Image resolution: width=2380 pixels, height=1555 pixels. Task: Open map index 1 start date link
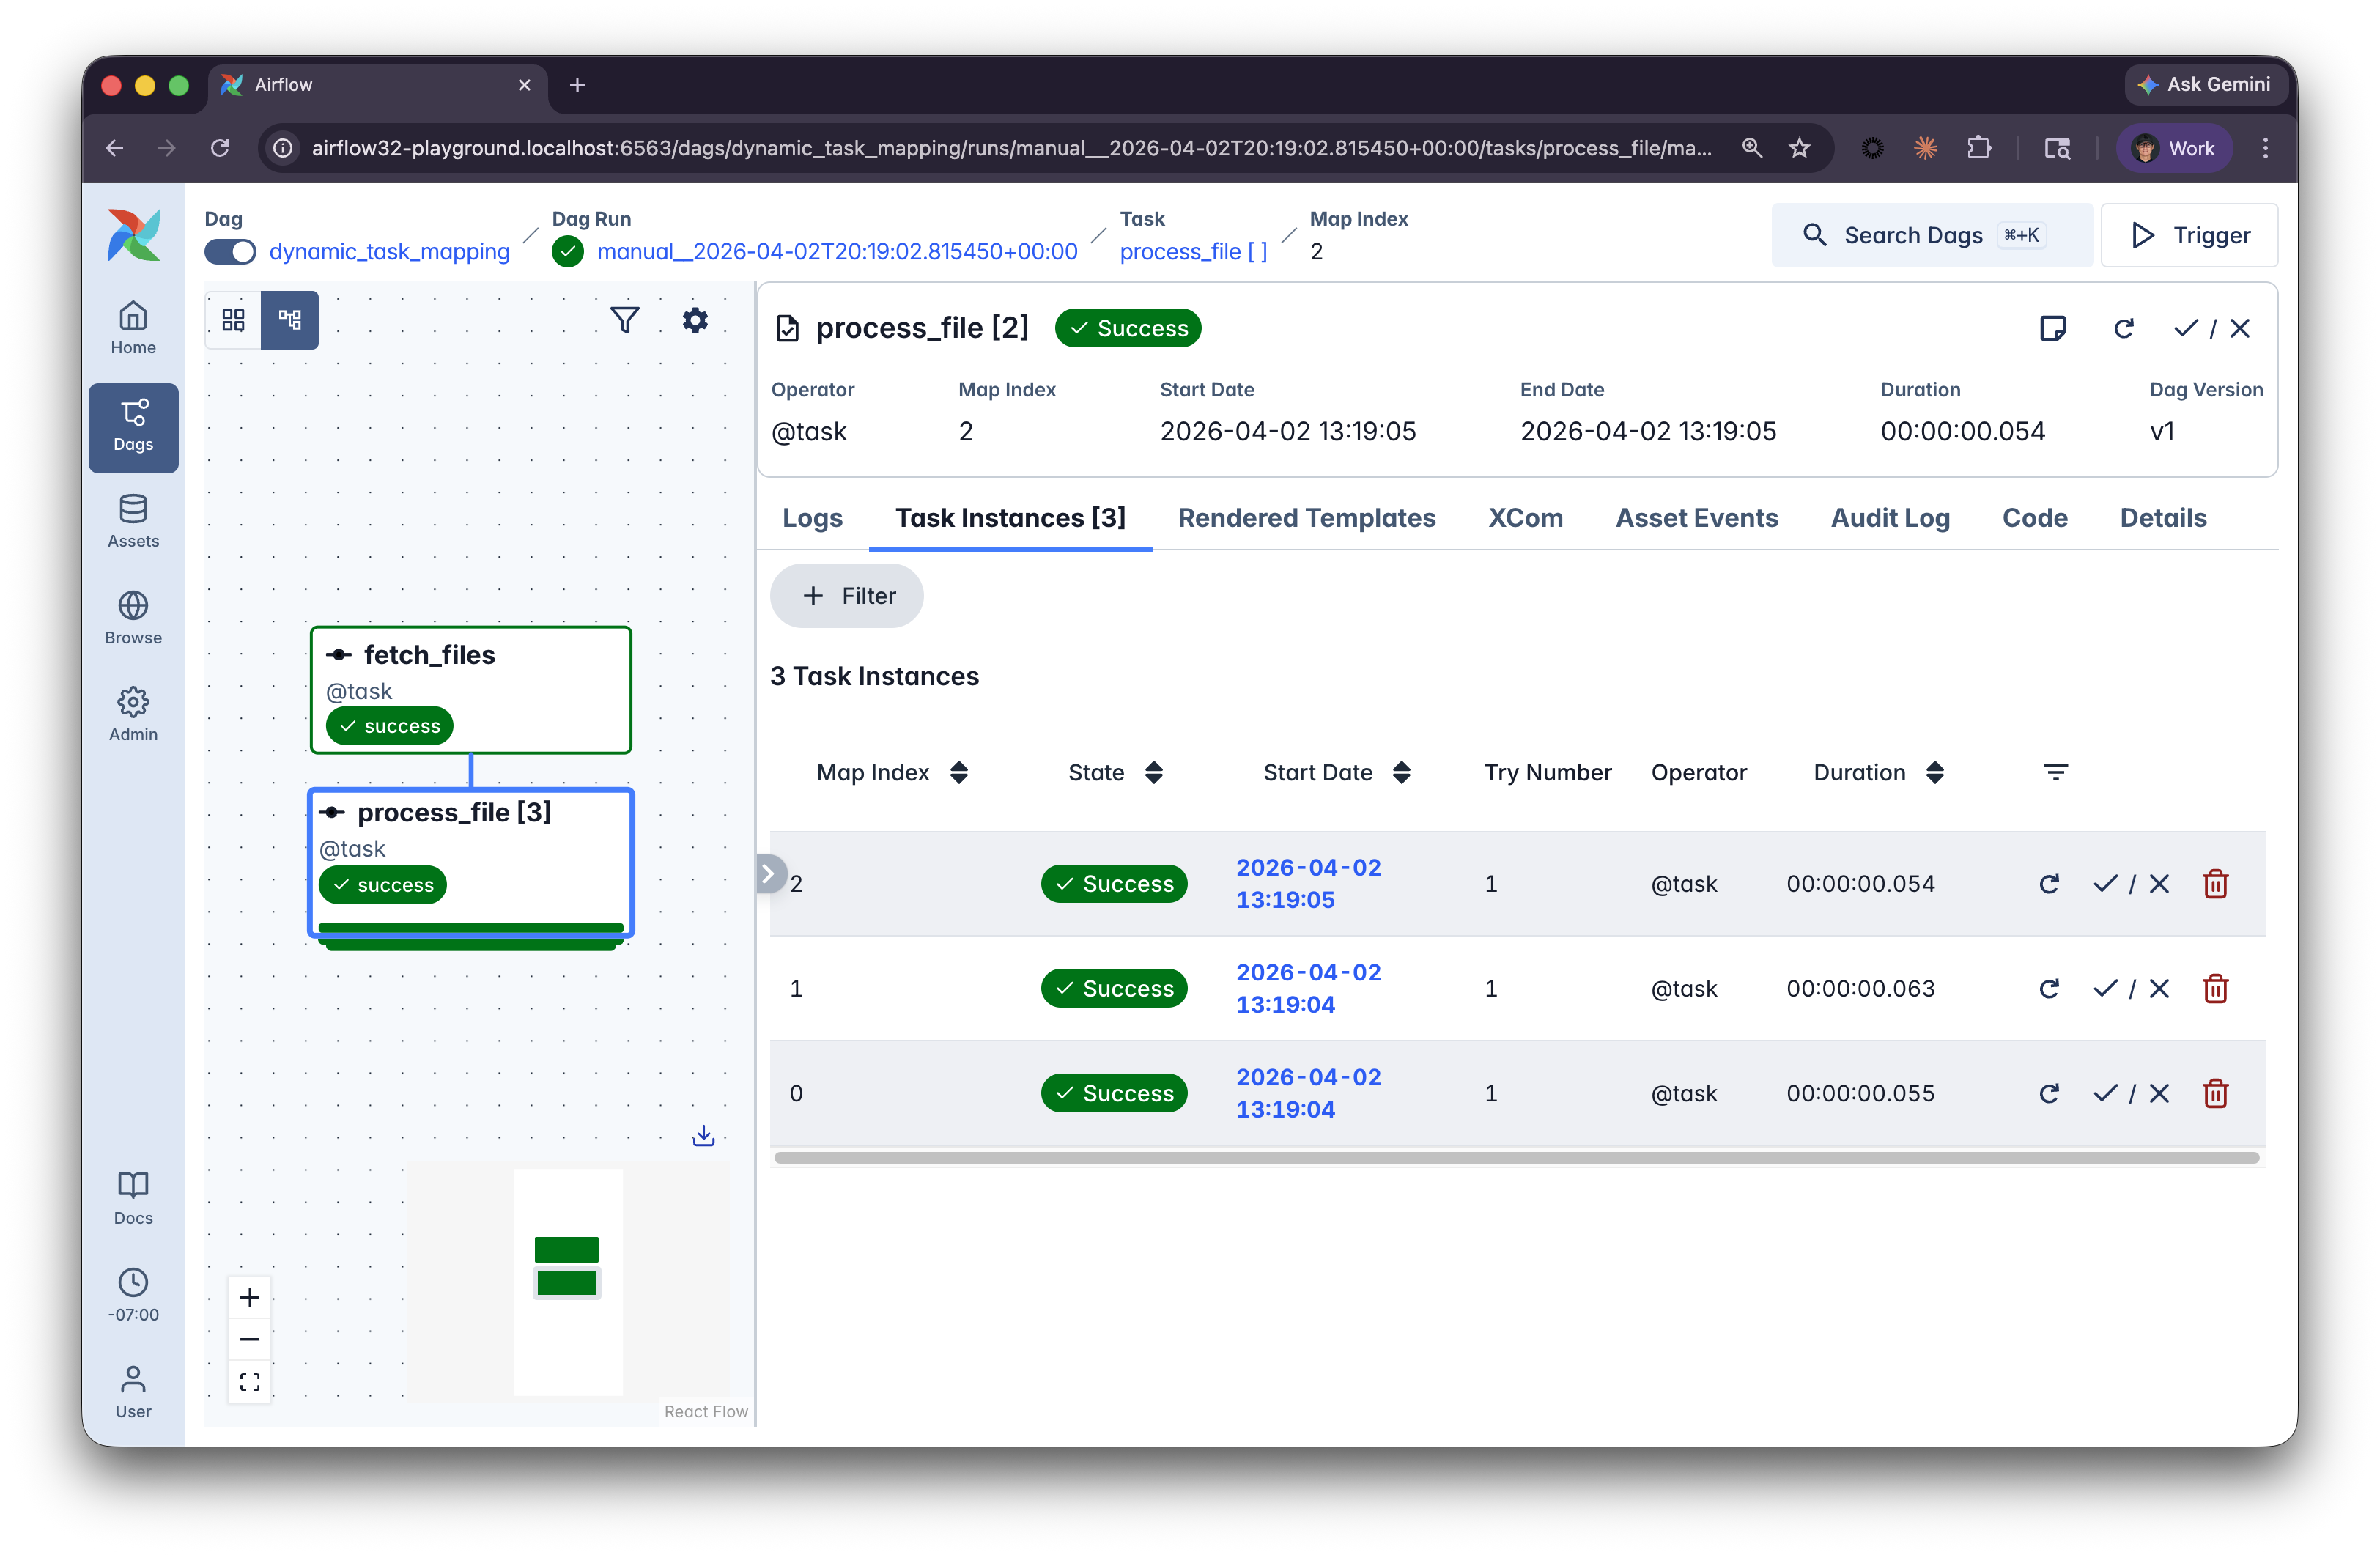point(1308,988)
